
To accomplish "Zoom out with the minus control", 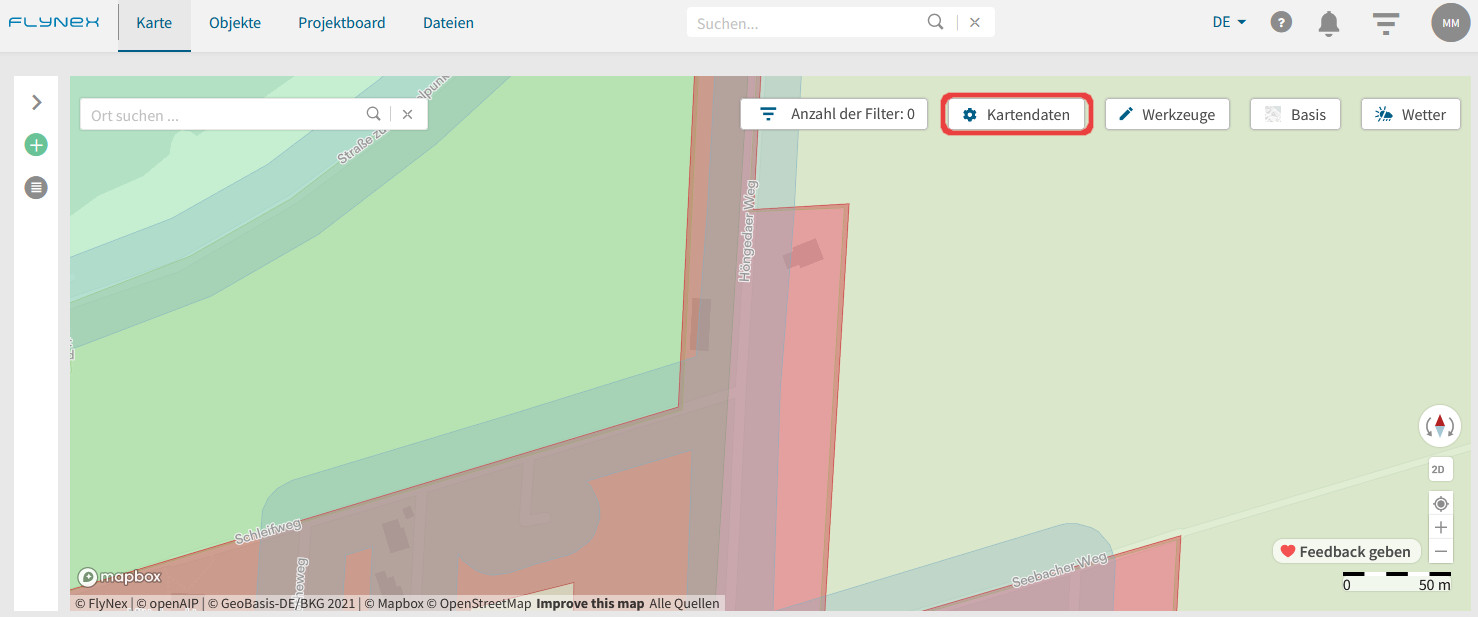I will 1440,551.
